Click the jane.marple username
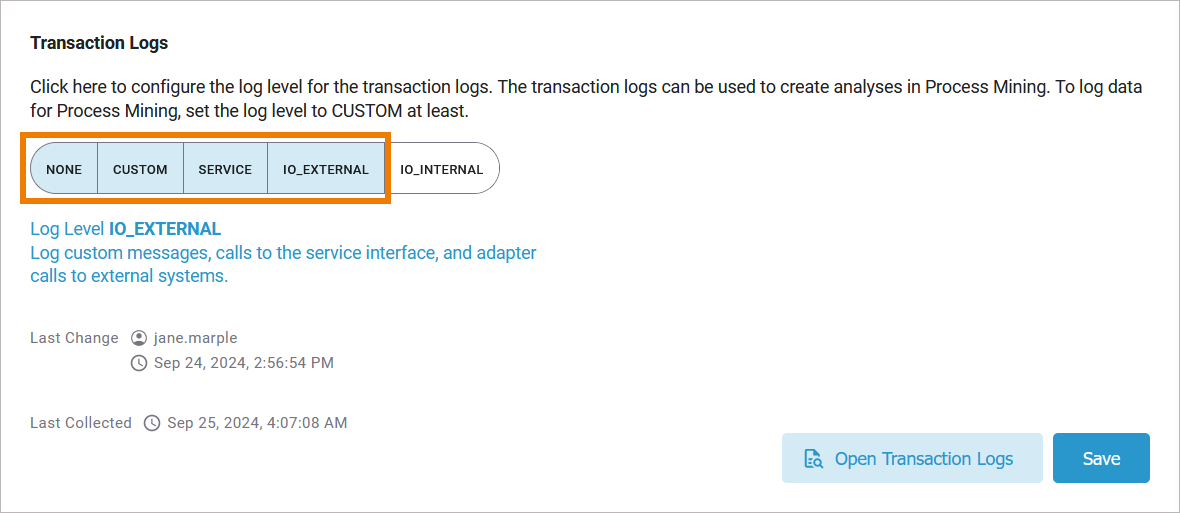This screenshot has width=1180, height=513. [196, 338]
